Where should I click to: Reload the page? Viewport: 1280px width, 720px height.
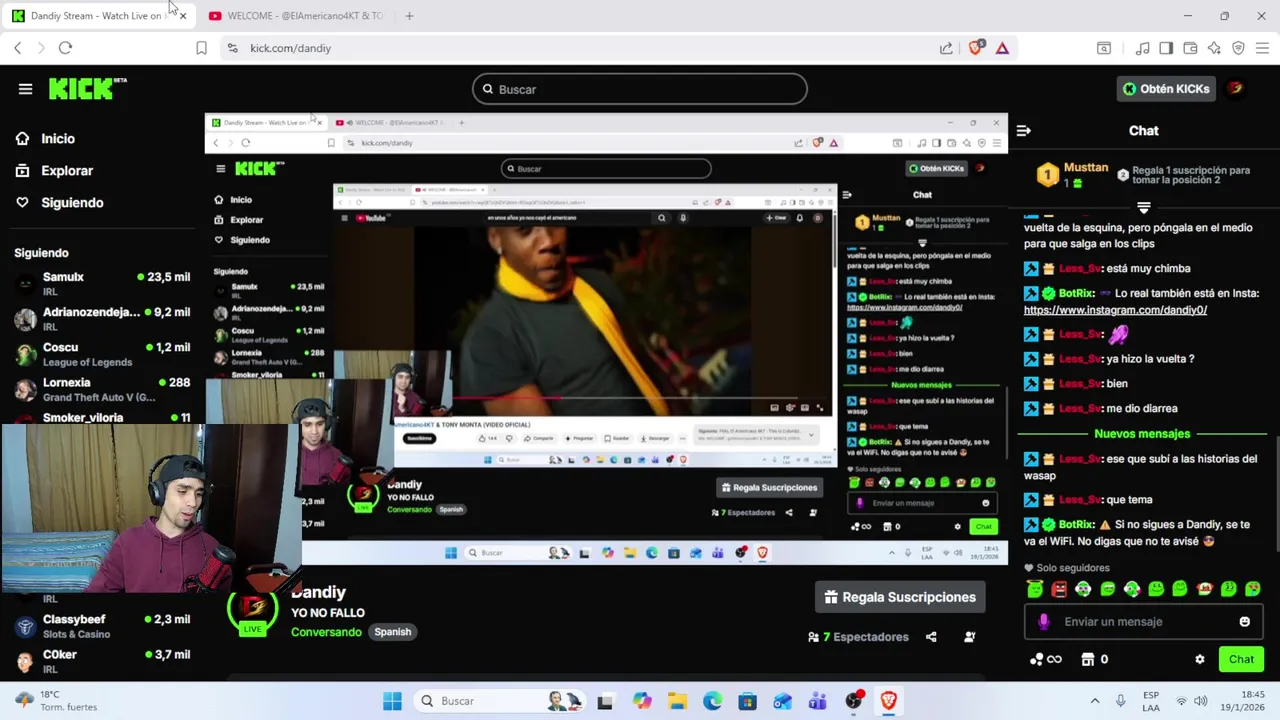[65, 48]
